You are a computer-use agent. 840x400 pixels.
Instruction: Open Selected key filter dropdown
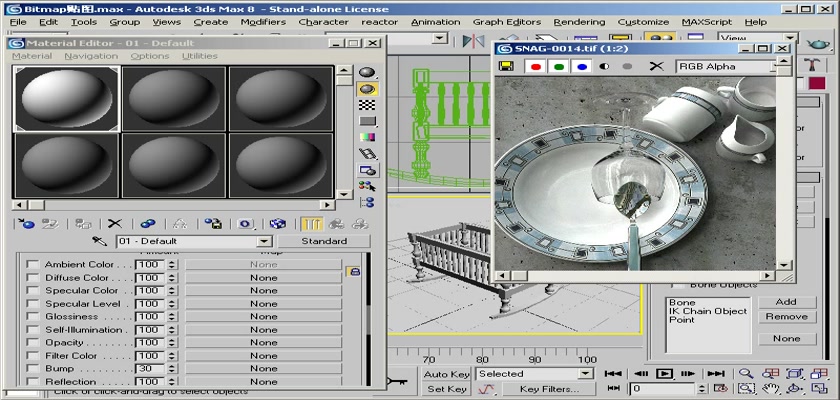click(x=586, y=374)
